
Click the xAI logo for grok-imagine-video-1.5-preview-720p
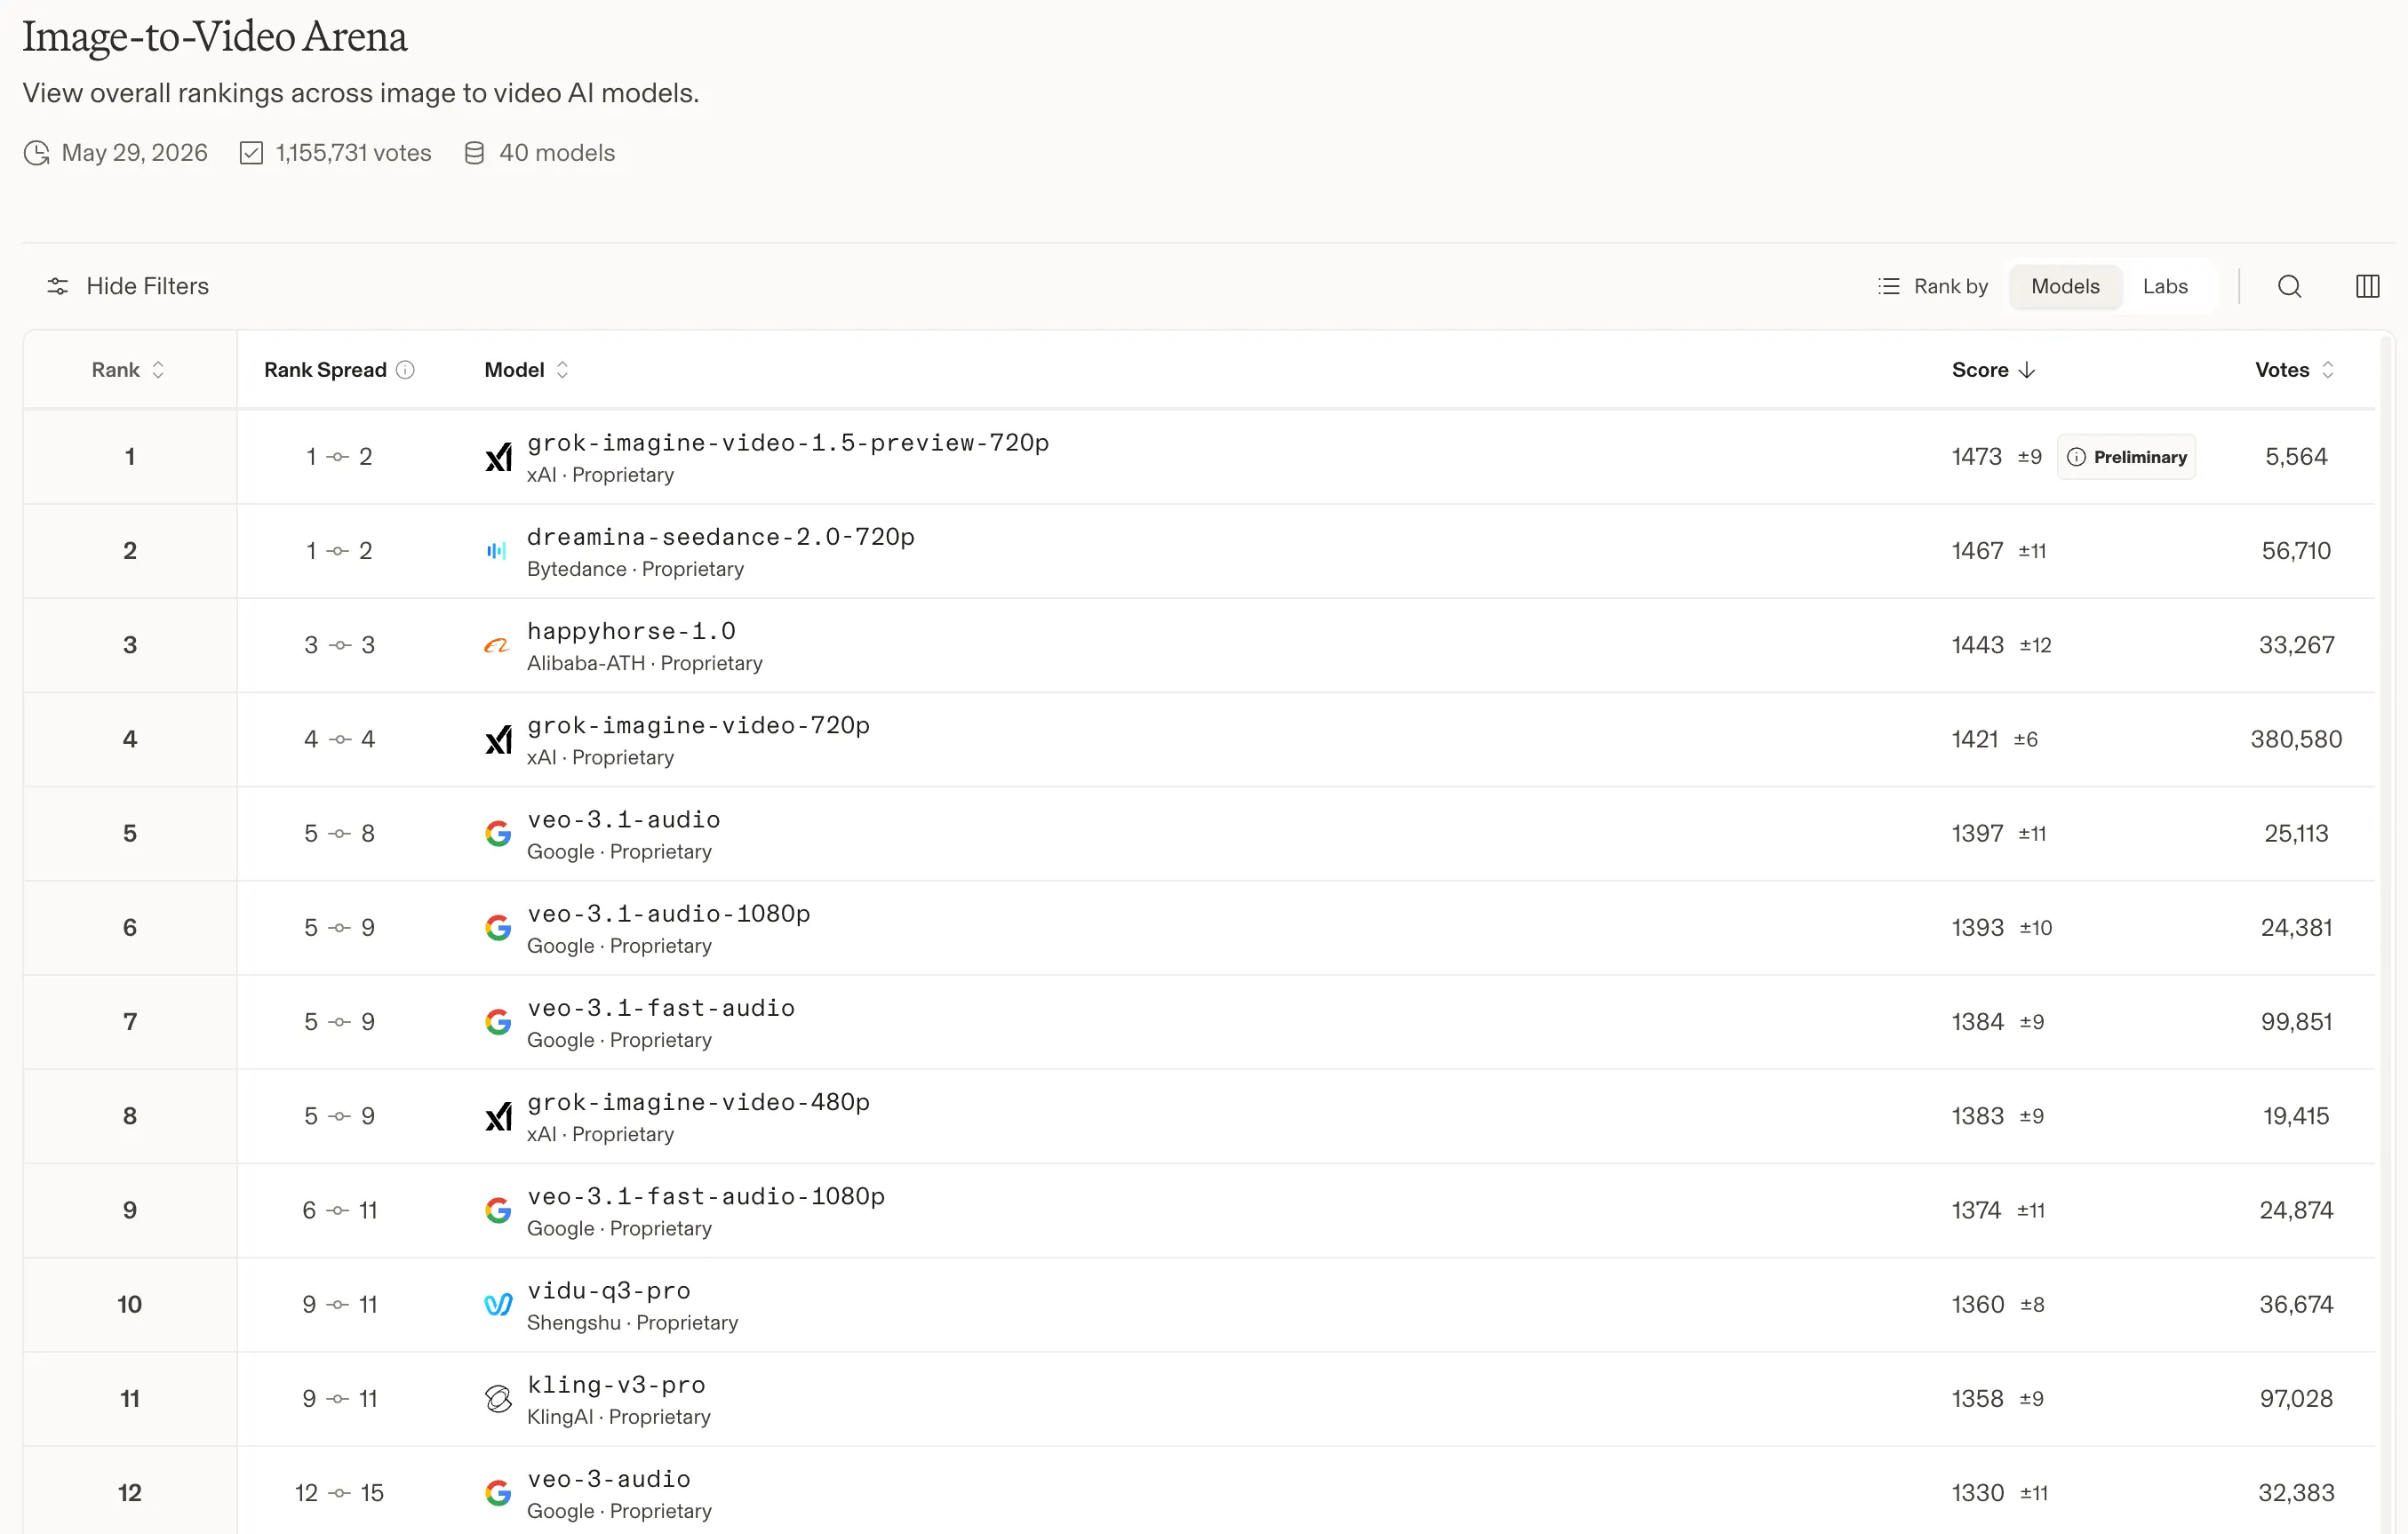click(498, 457)
